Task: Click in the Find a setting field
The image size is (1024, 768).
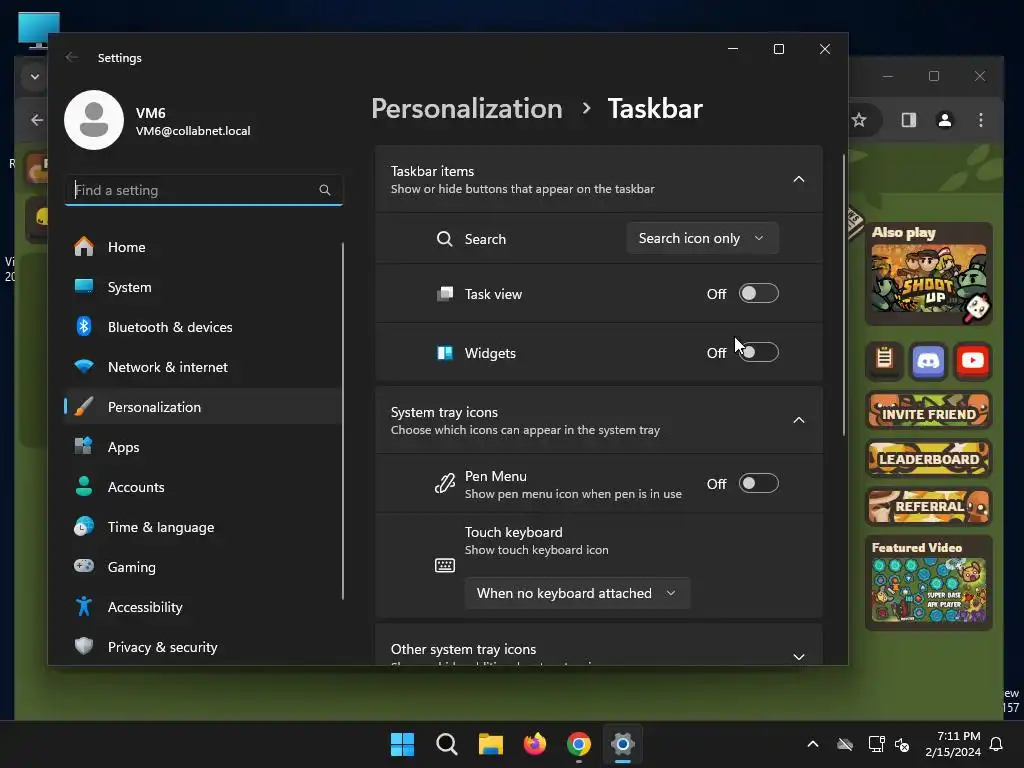Action: coord(203,190)
